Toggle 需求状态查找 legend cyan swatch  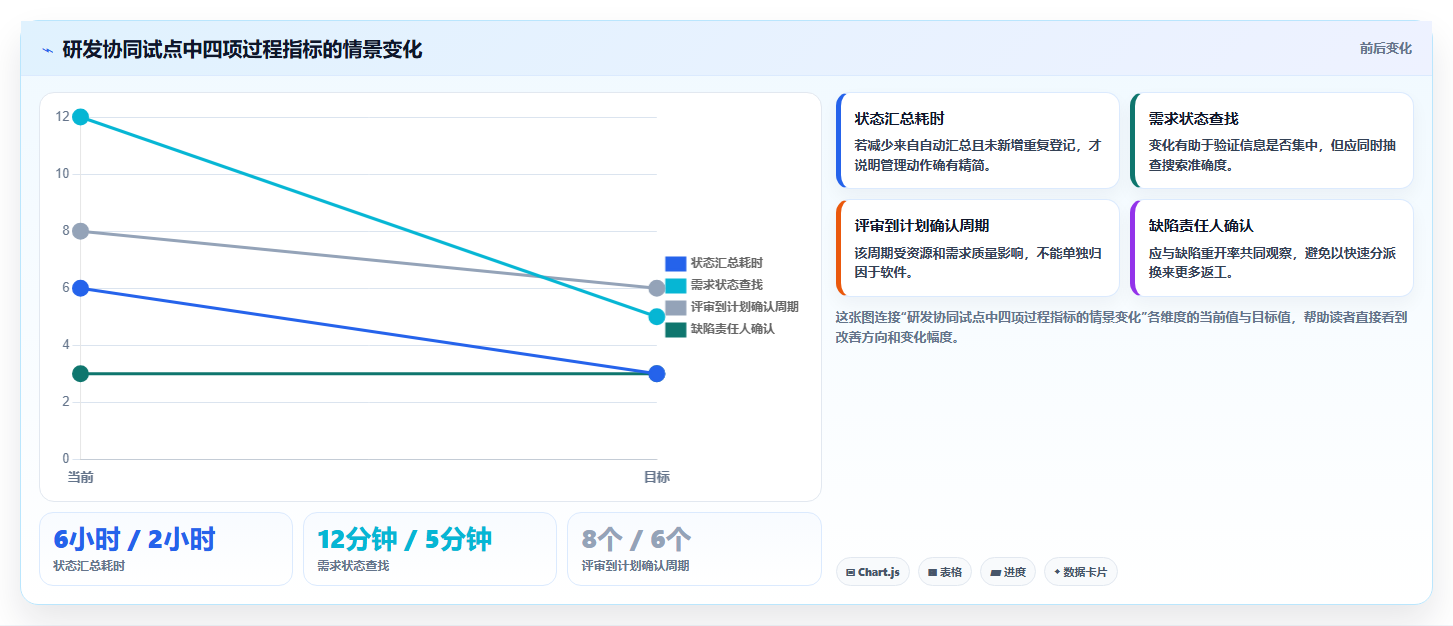(x=675, y=285)
